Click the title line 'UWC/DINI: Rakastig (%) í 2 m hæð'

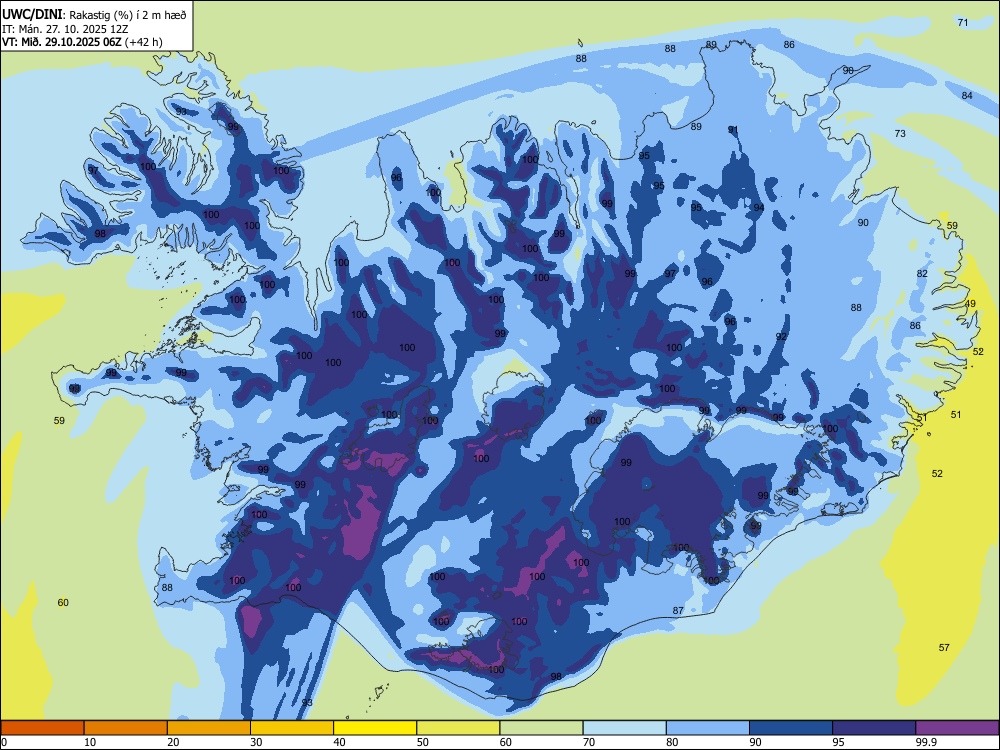[x=94, y=14]
